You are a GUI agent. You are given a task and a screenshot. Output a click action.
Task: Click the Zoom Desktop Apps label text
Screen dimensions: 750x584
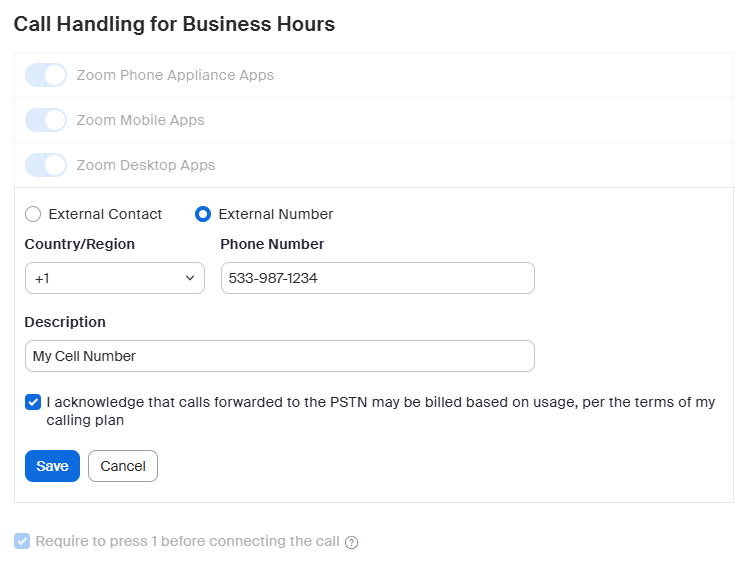(146, 165)
